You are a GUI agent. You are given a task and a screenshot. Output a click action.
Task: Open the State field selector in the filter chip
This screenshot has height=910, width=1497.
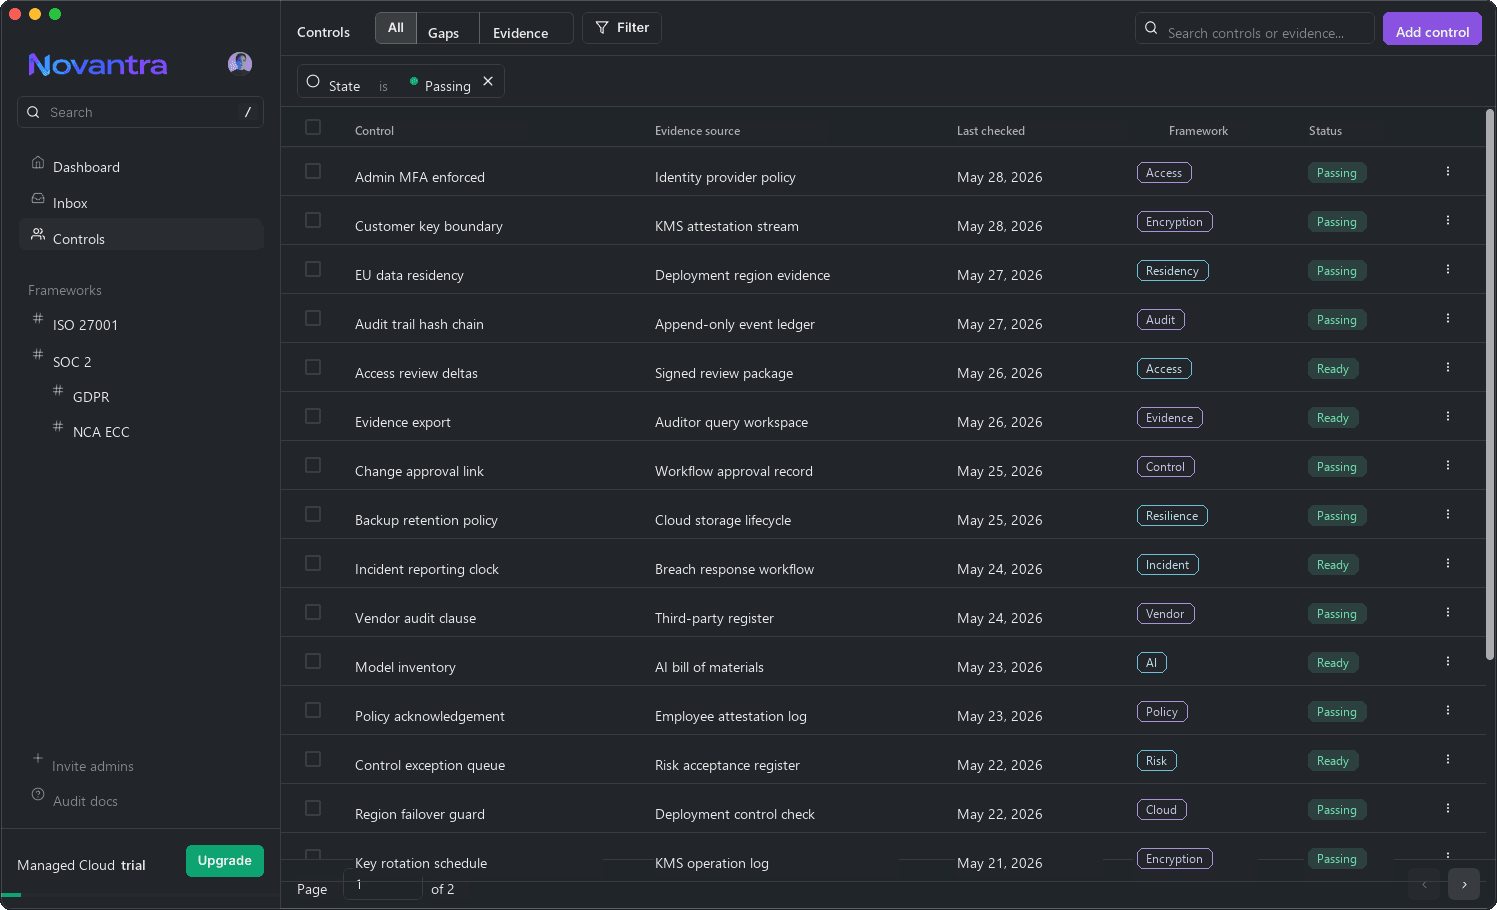coord(333,82)
